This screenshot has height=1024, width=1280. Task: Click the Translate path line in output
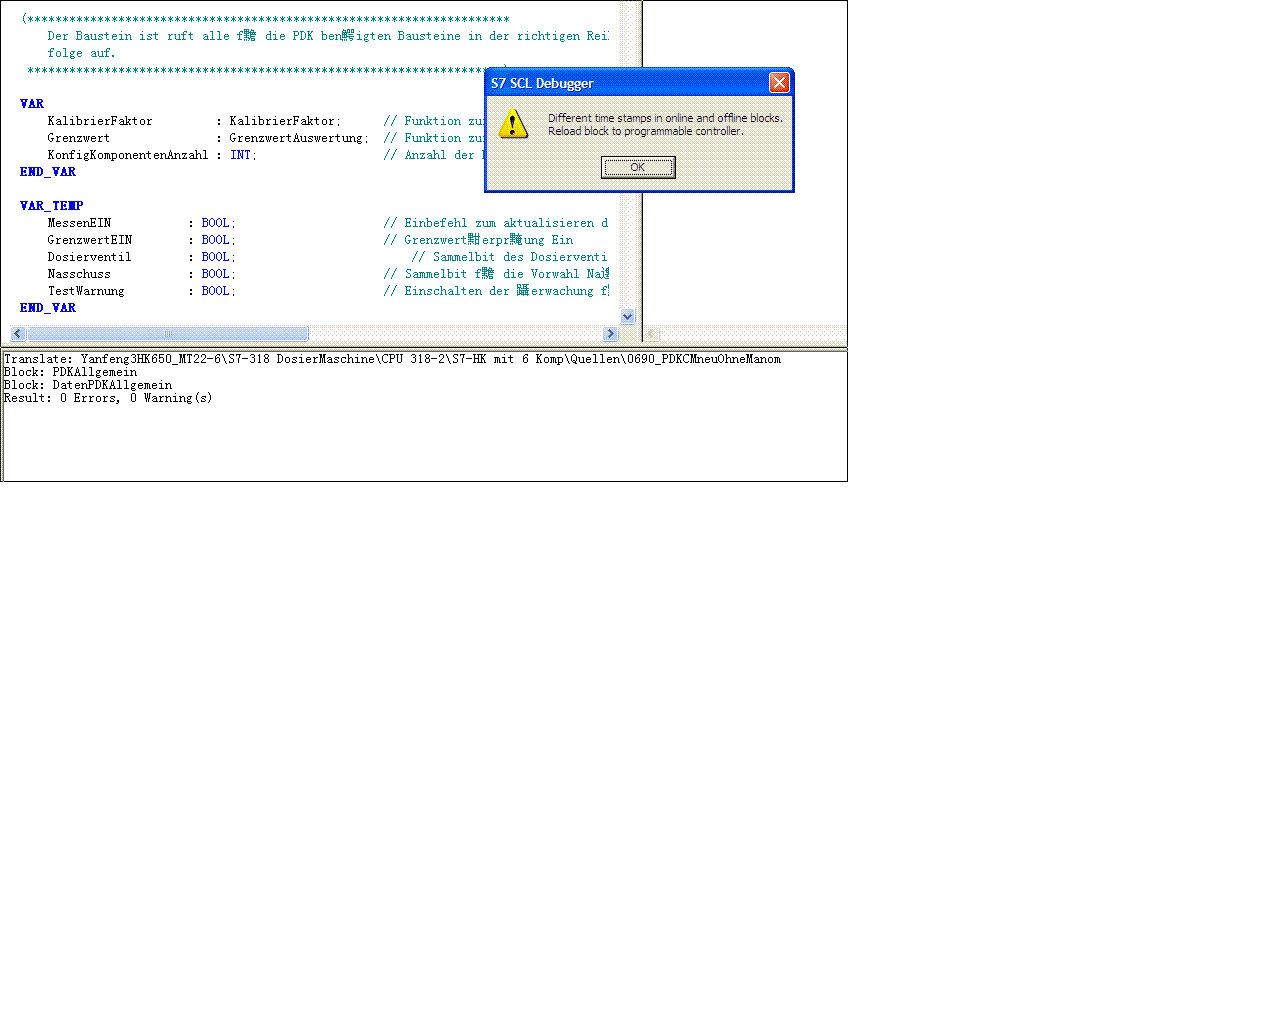click(x=392, y=359)
